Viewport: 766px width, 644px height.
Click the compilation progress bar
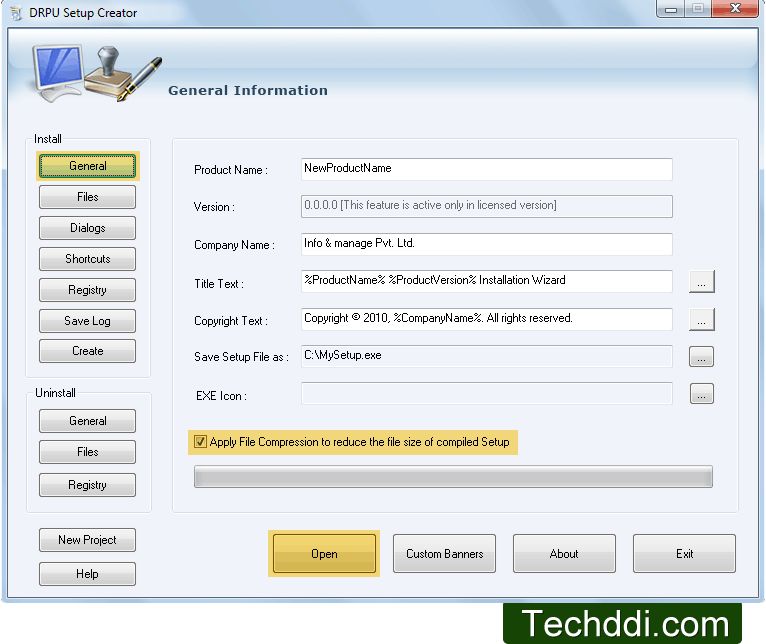tap(453, 476)
